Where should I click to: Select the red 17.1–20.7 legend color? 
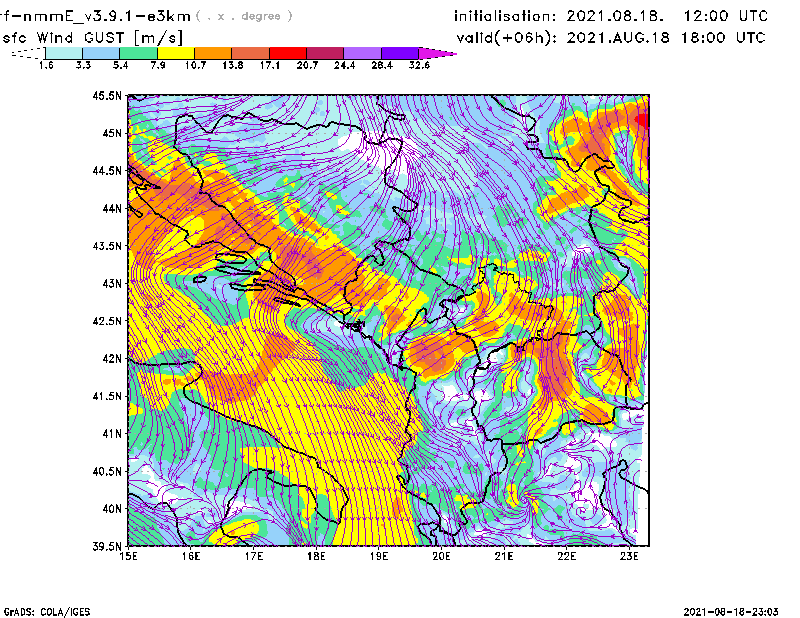tap(289, 52)
